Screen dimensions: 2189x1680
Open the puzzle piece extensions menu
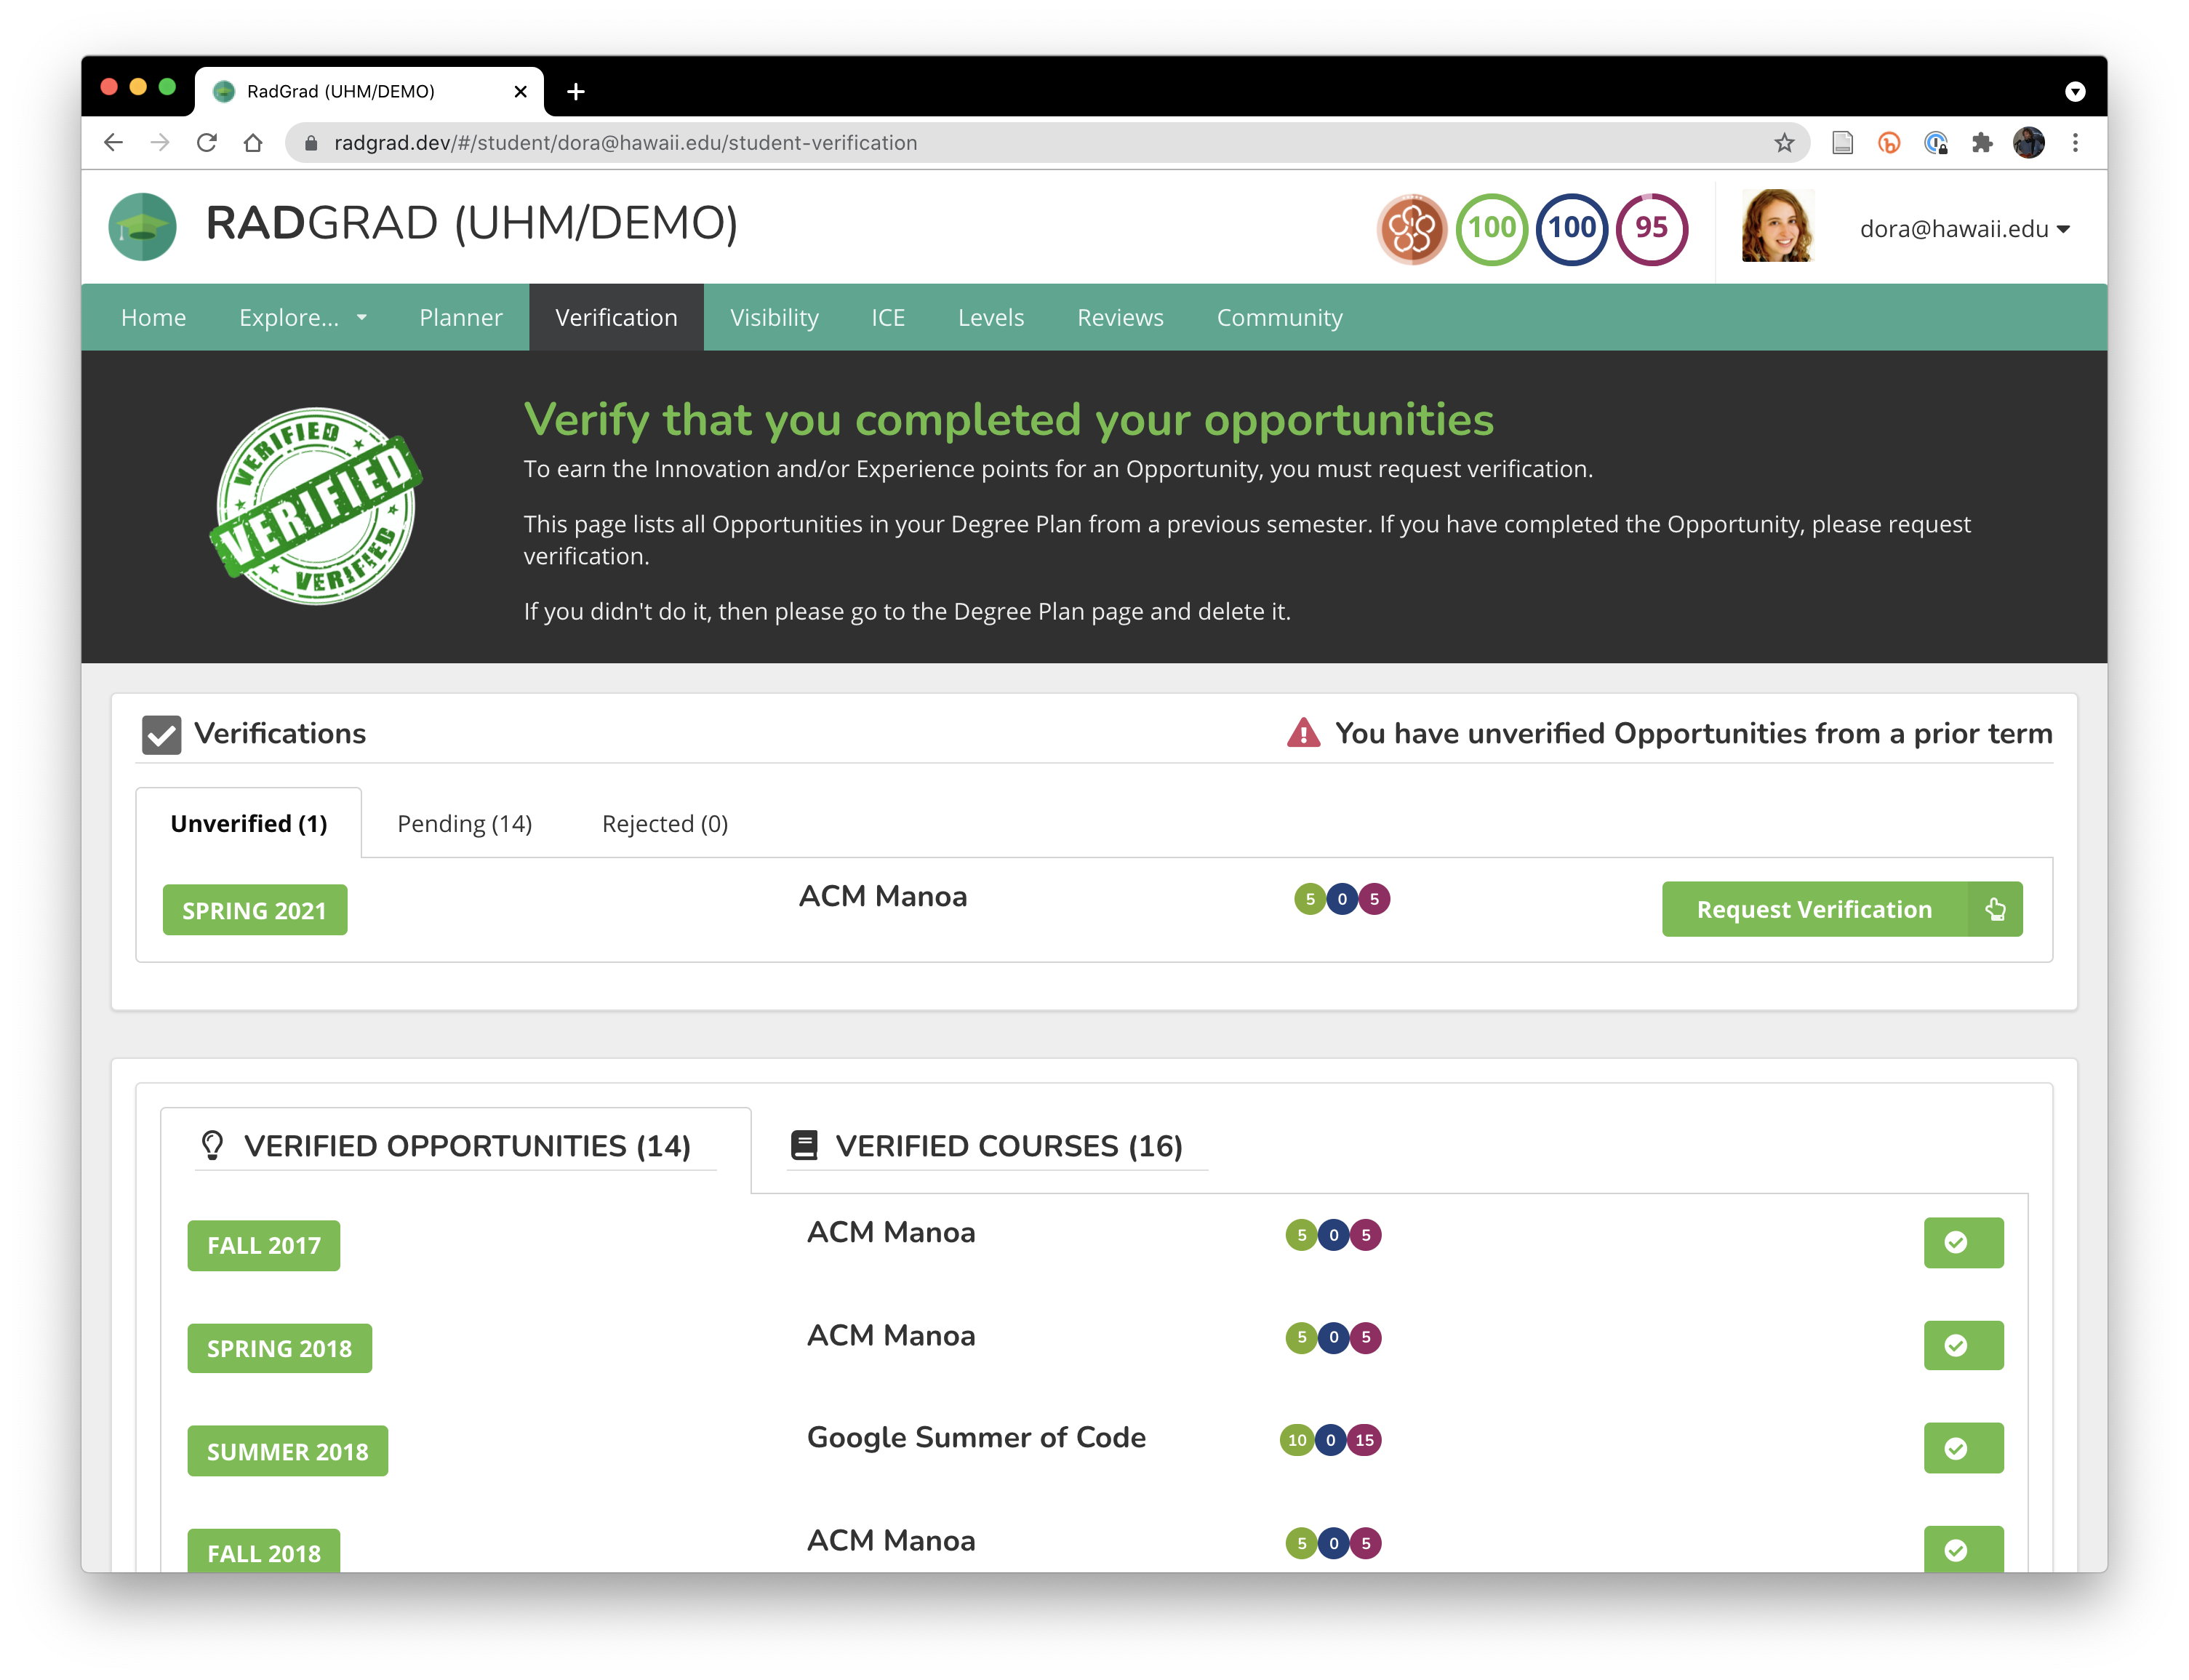(1982, 143)
